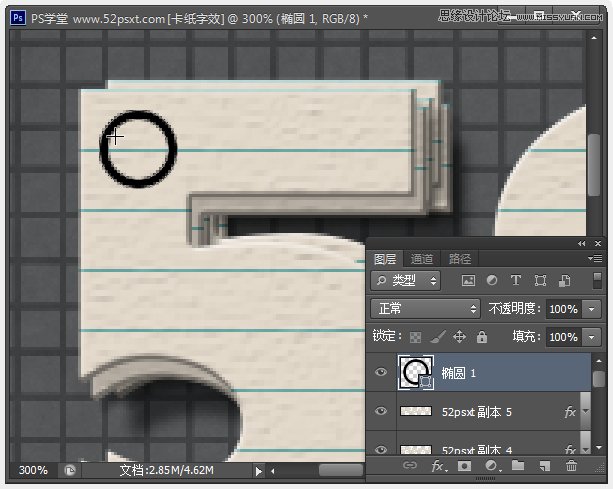
Task: Lock all padlock icon
Action: click(x=482, y=337)
